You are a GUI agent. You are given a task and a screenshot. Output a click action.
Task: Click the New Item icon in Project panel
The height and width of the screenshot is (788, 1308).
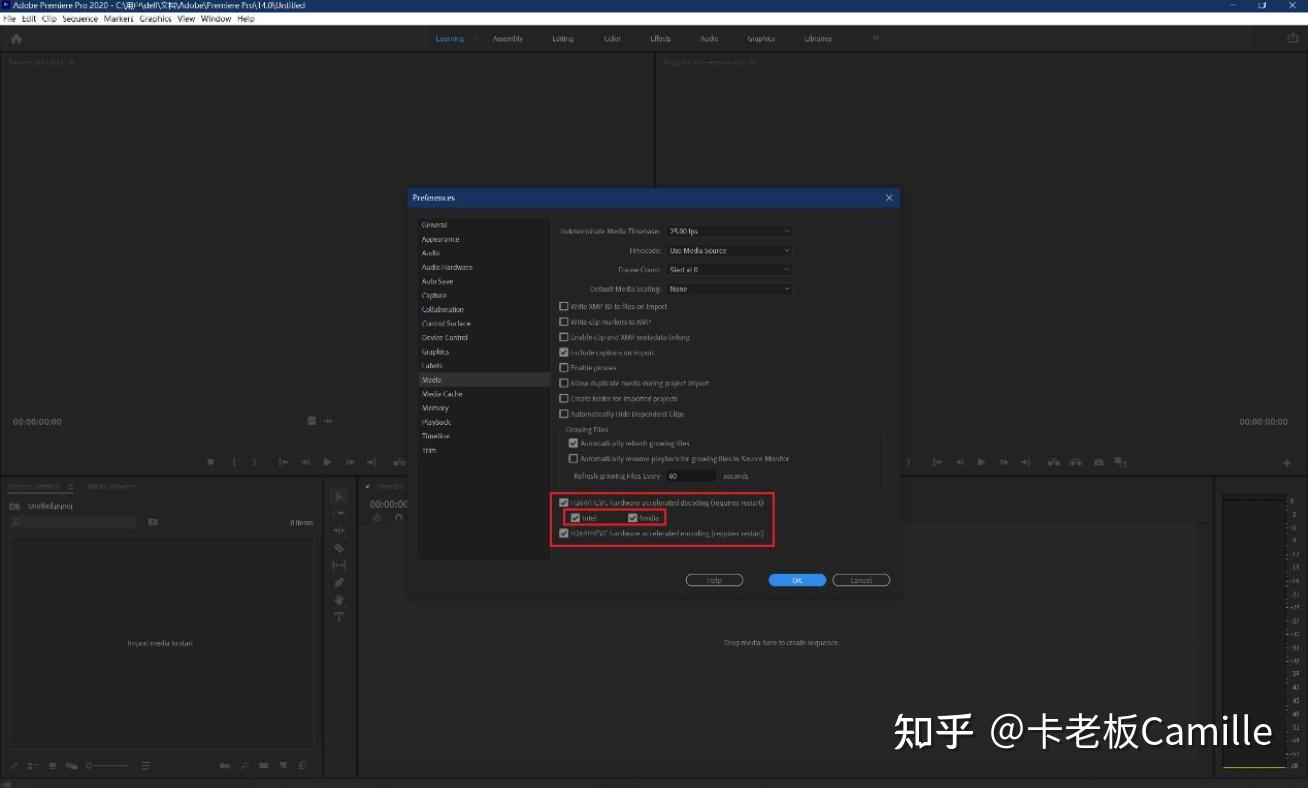click(x=282, y=766)
